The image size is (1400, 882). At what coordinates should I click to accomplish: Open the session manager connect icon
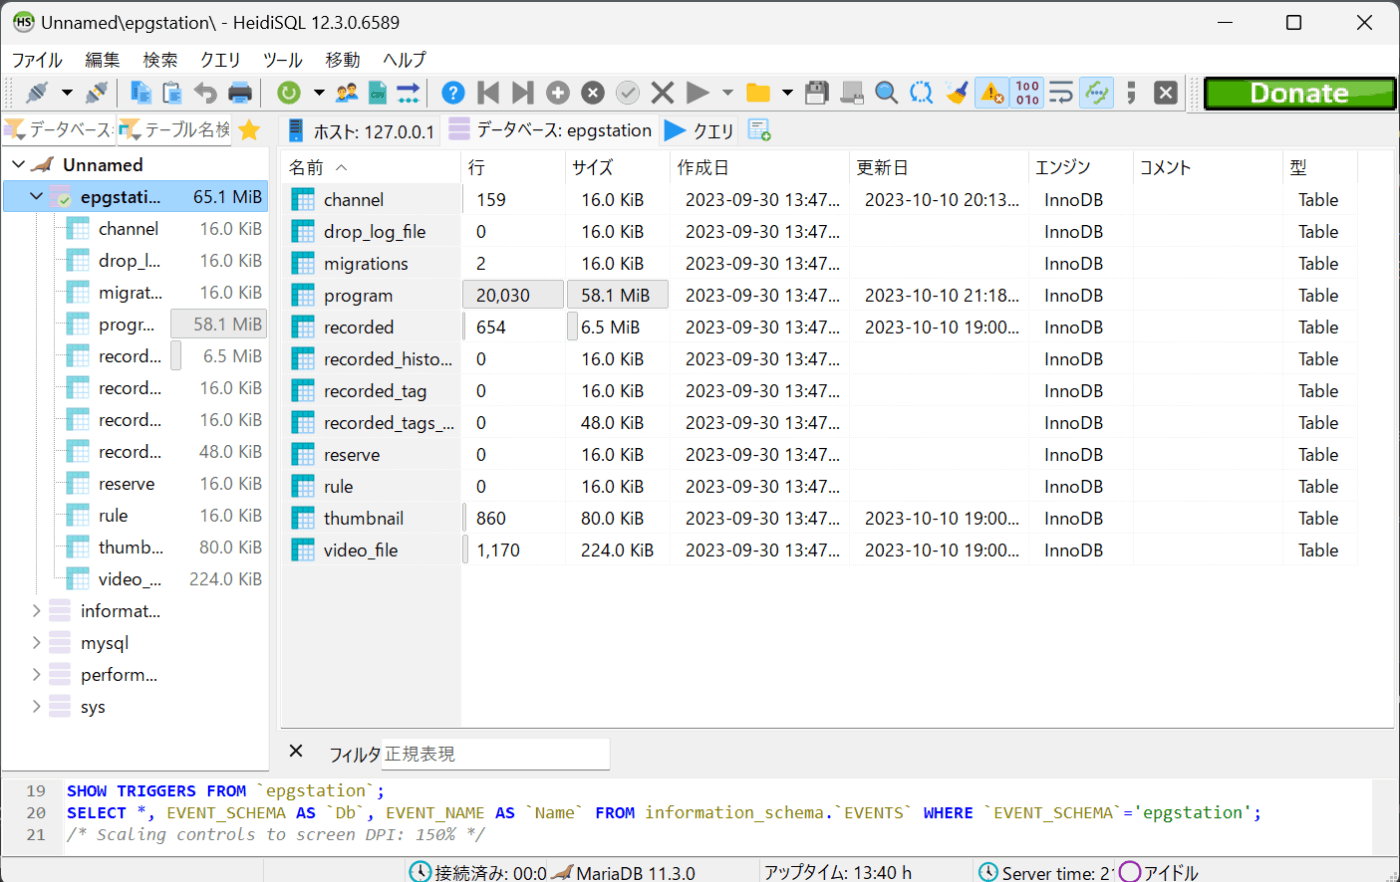coord(37,93)
